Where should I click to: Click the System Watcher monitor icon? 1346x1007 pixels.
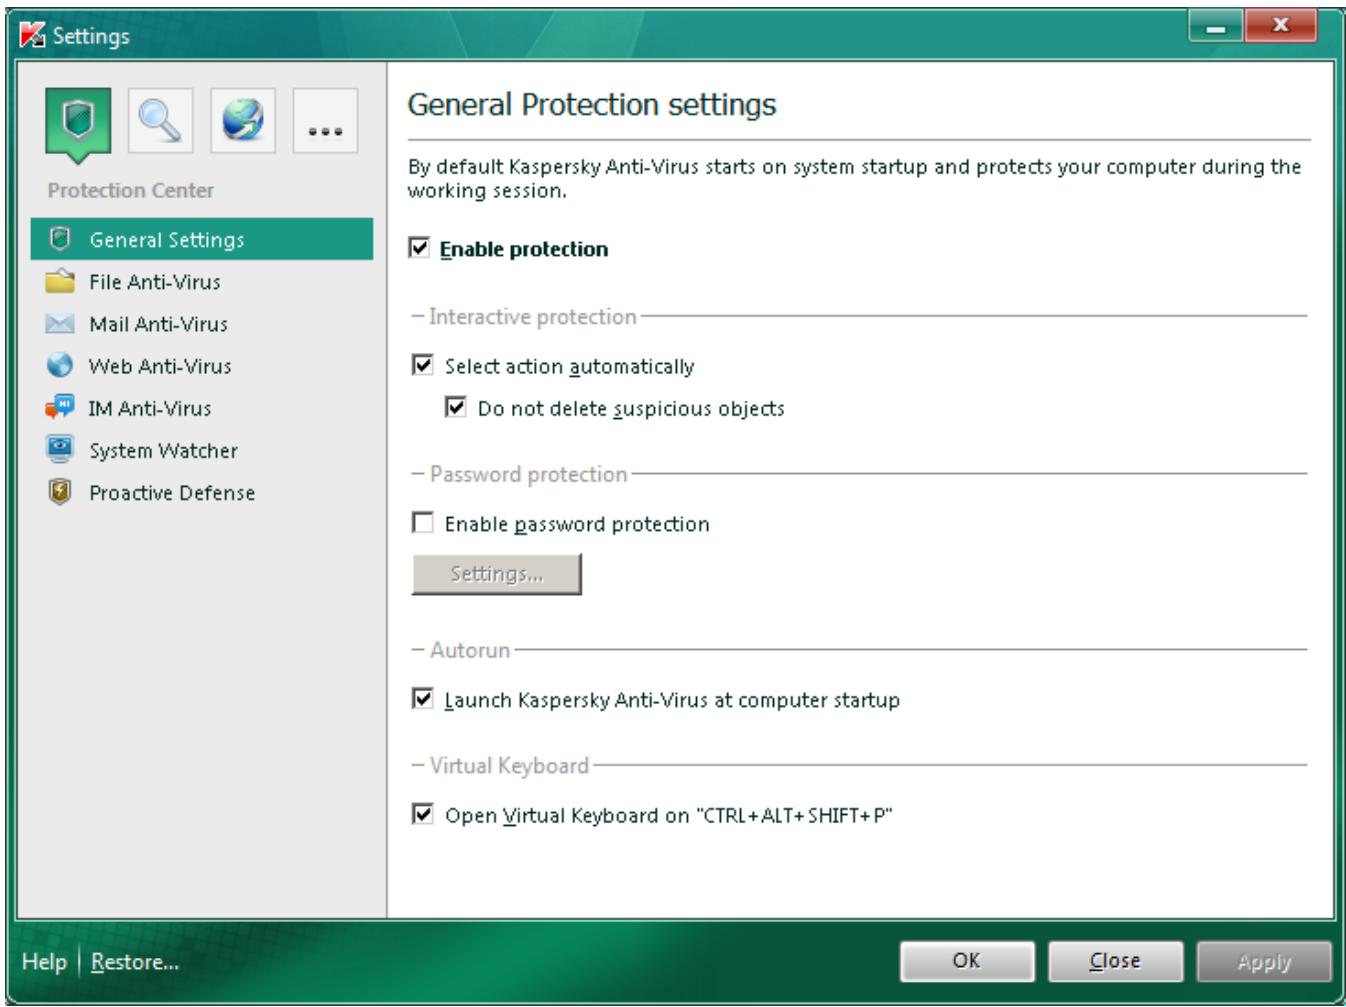(x=60, y=449)
